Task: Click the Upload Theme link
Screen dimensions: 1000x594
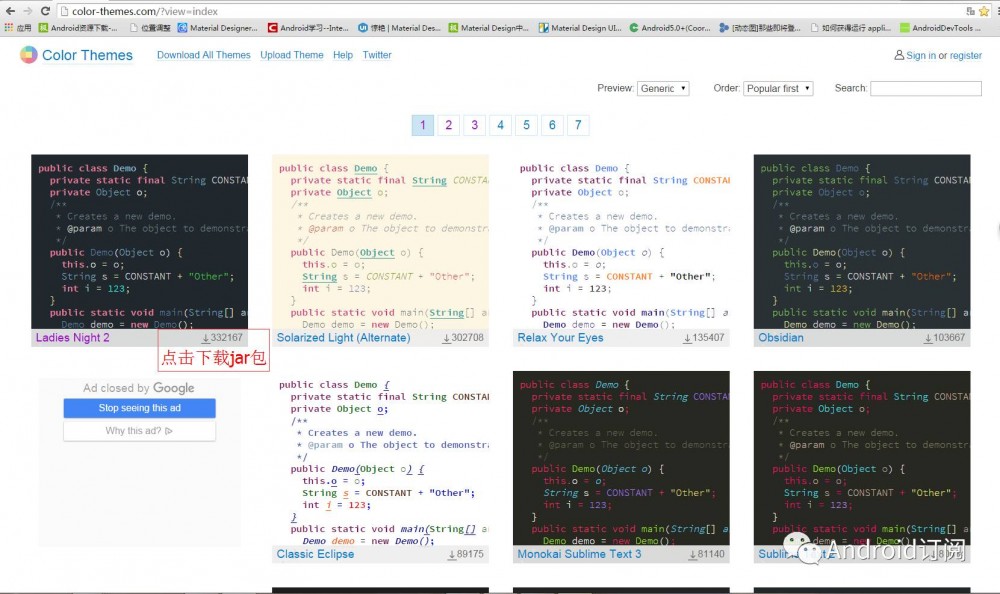Action: (x=292, y=55)
